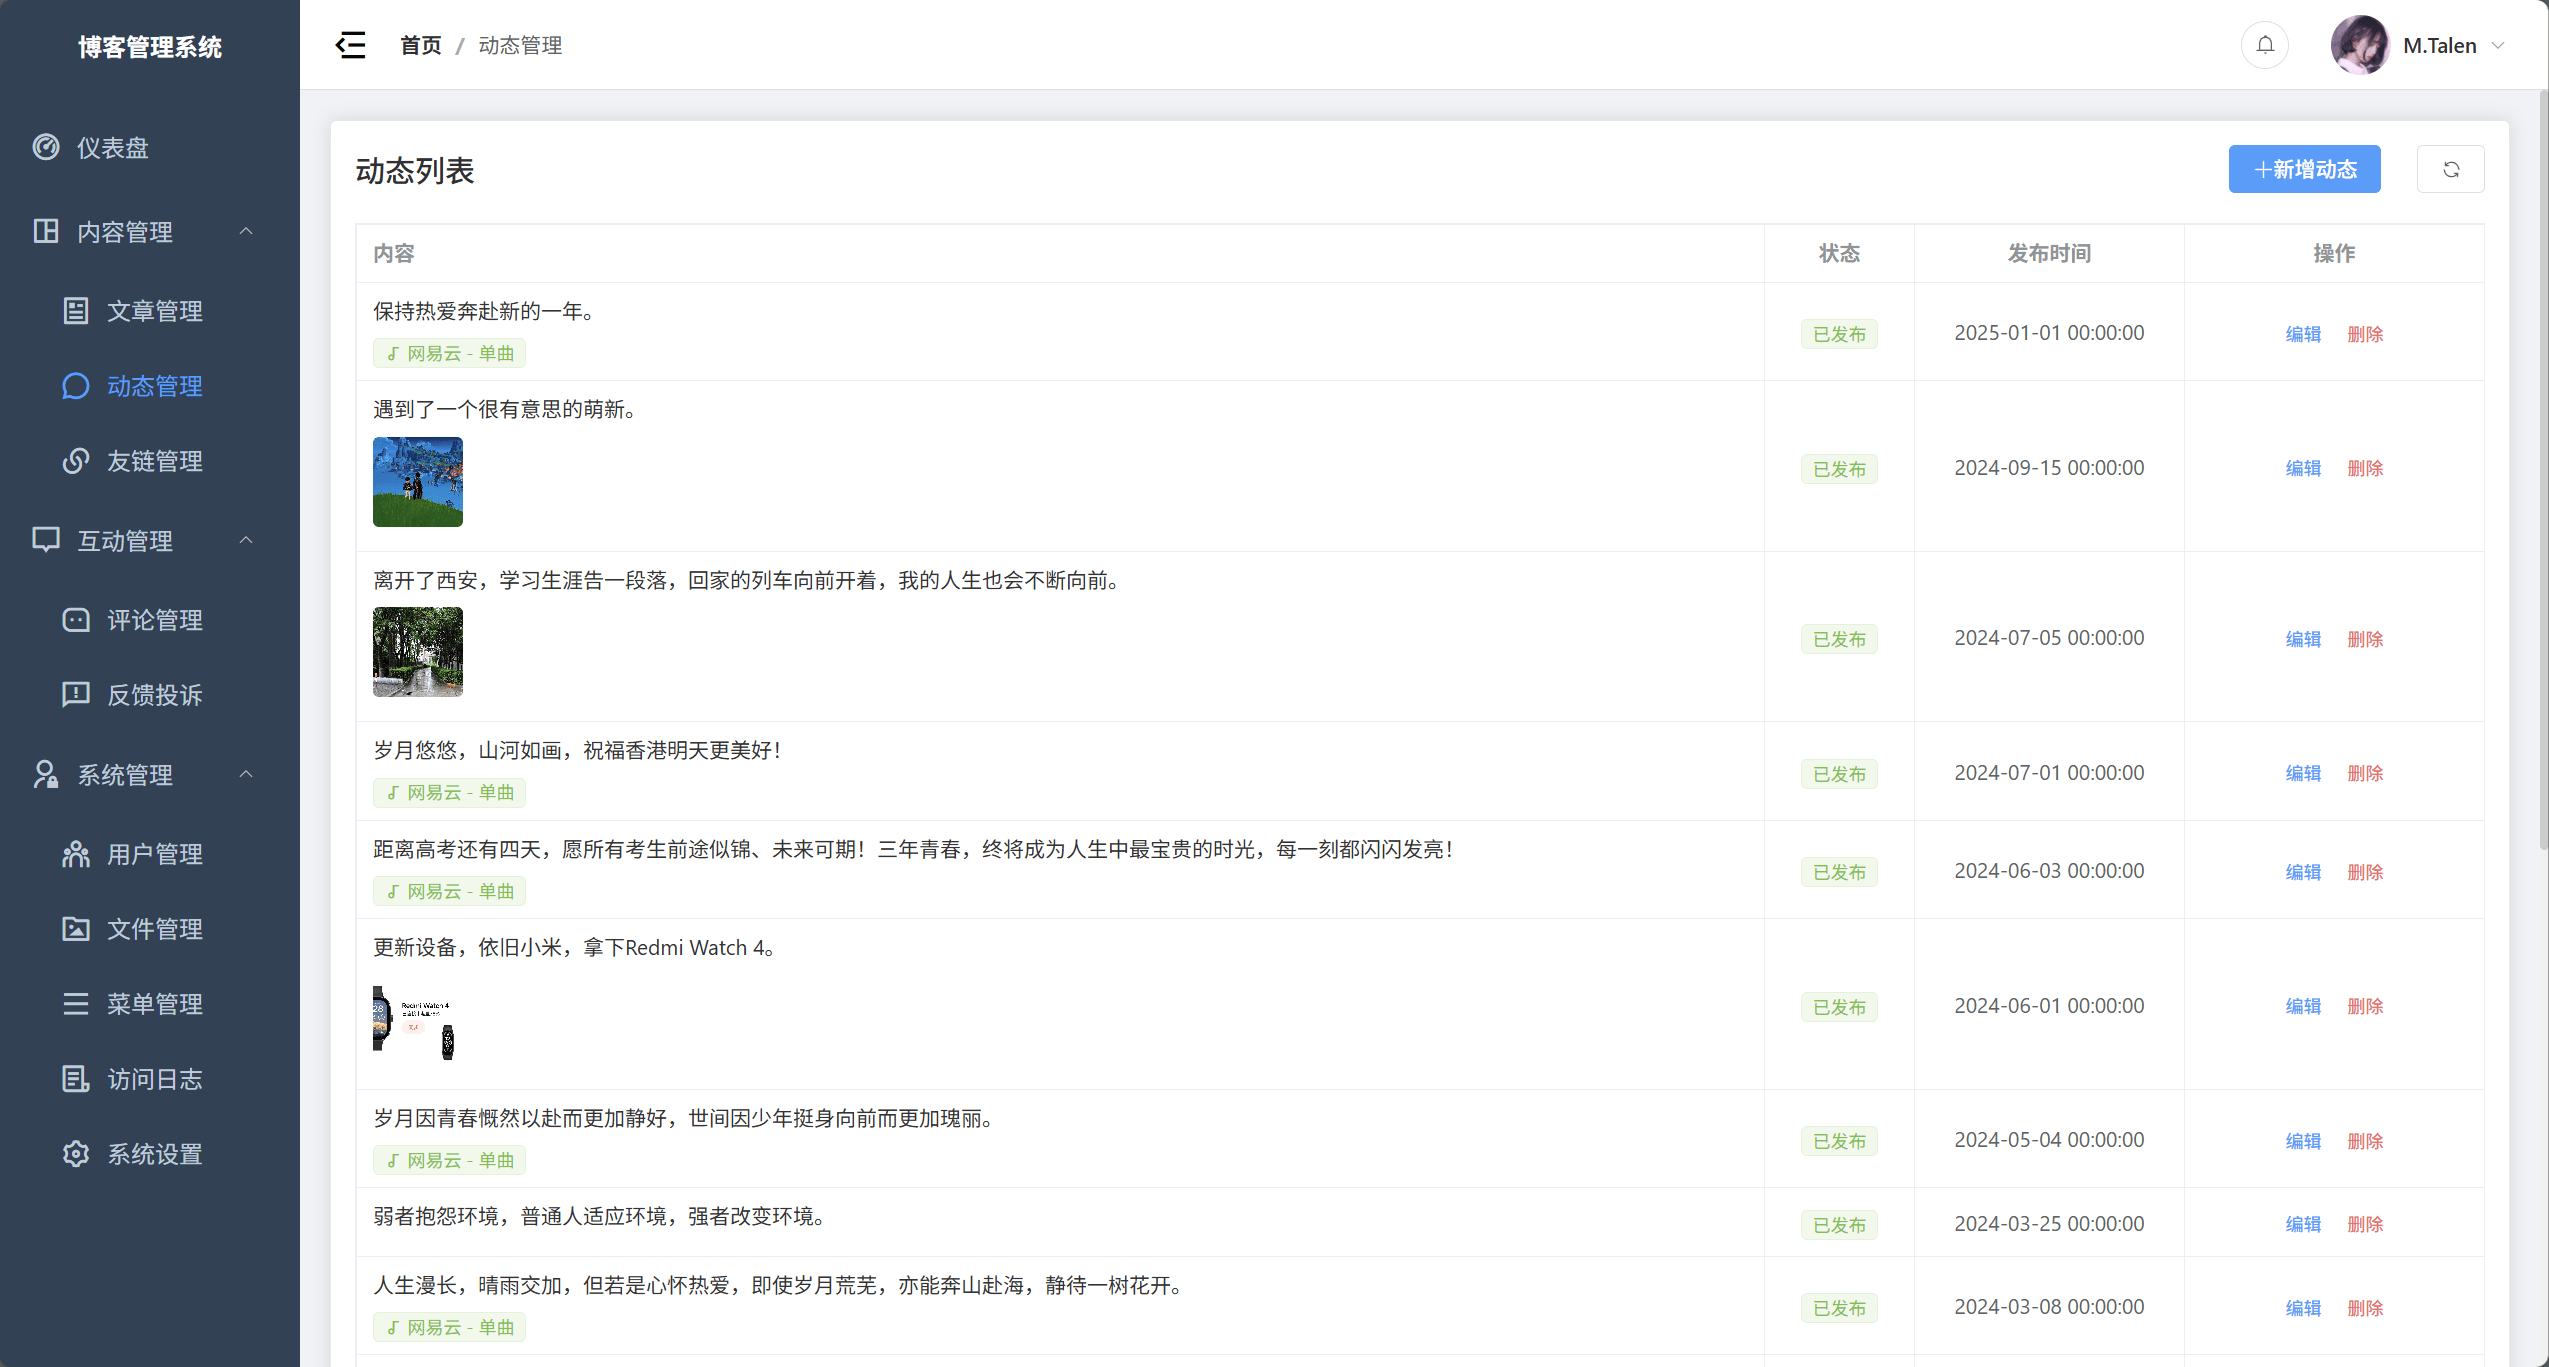2549x1367 pixels.
Task: Open the forest path thumbnail image
Action: pos(418,651)
